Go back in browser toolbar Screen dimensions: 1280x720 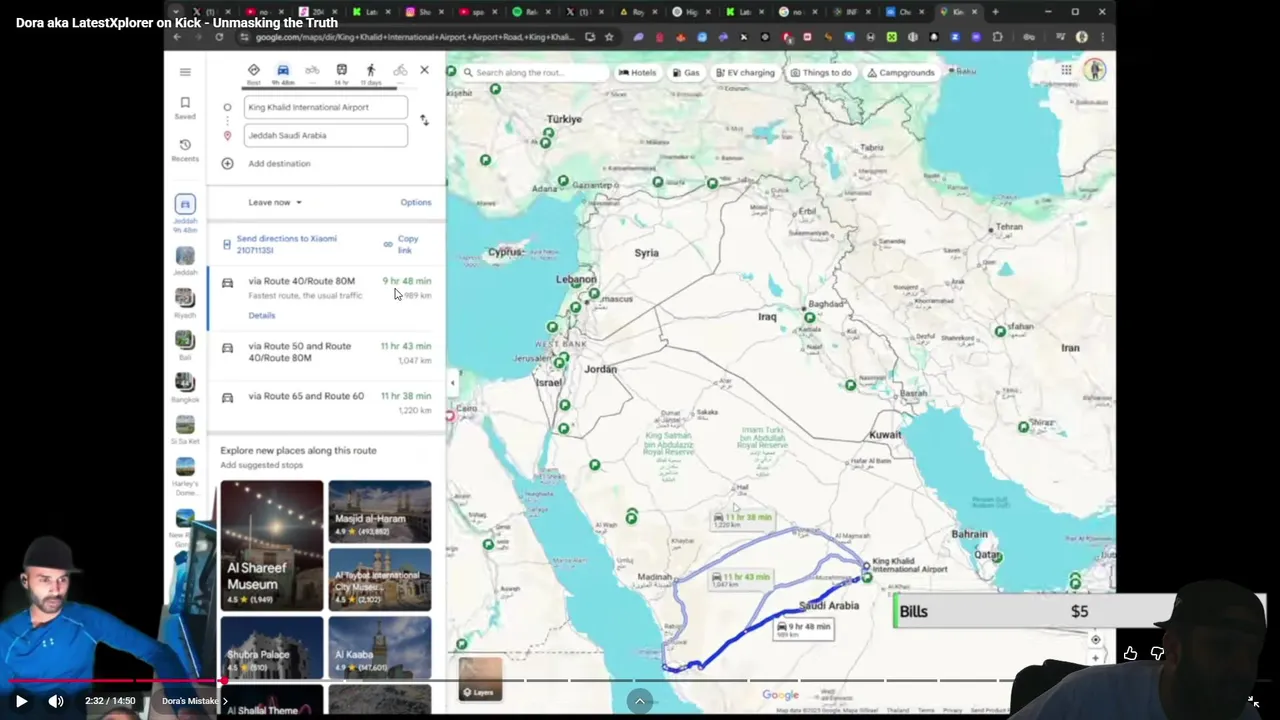pyautogui.click(x=177, y=37)
